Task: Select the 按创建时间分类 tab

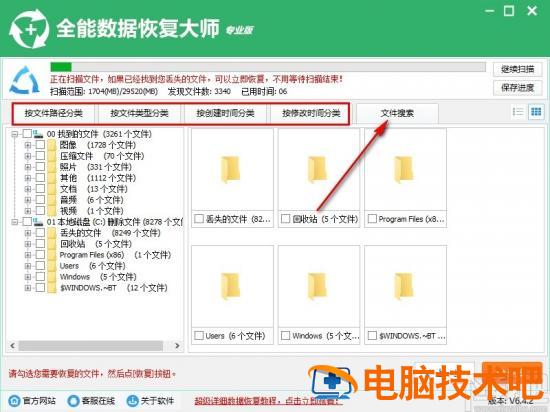Action: point(225,113)
